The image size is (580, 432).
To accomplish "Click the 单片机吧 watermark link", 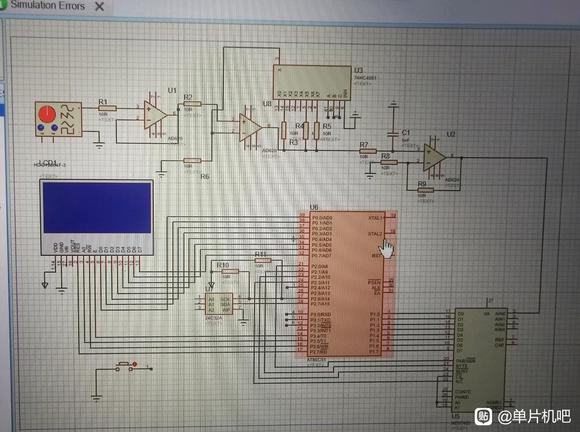I will [x=534, y=417].
